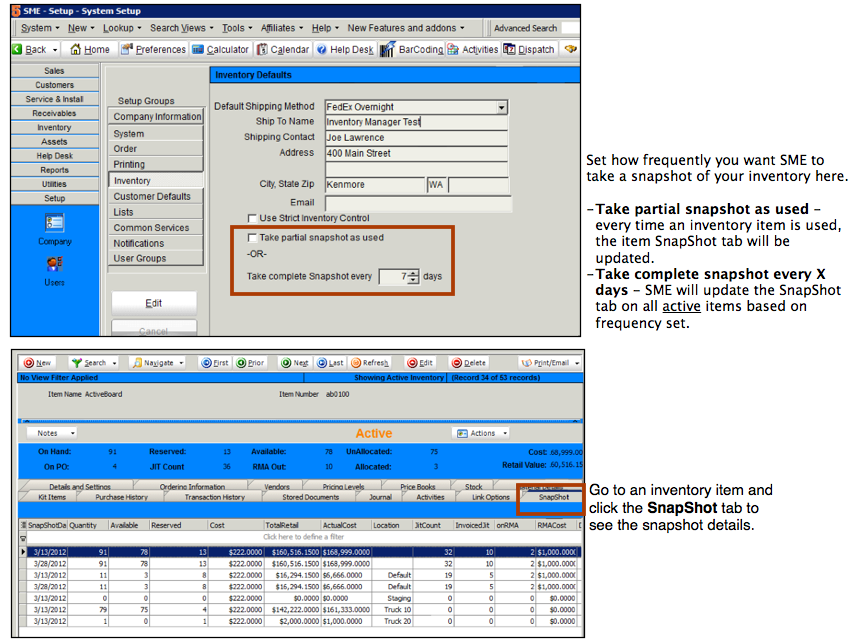The height and width of the screenshot is (643, 861).
Task: Select Notifications in Setup Groups
Action: [x=156, y=243]
